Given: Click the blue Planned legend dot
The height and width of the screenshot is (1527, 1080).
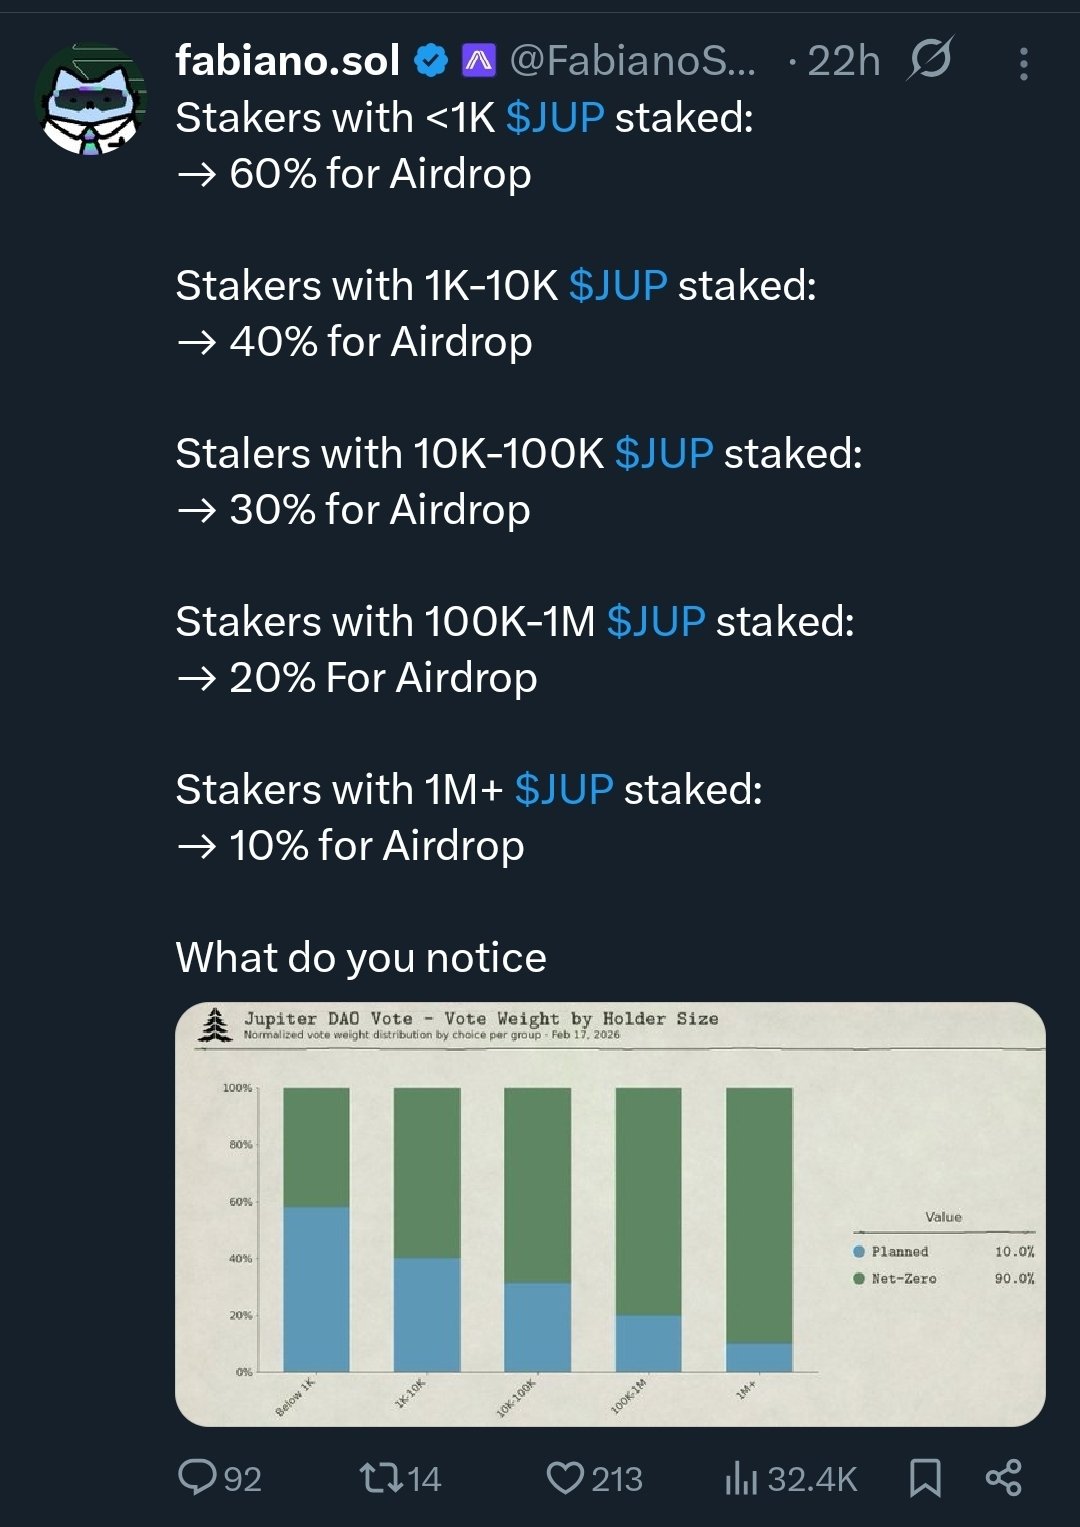Looking at the screenshot, I should [859, 1251].
